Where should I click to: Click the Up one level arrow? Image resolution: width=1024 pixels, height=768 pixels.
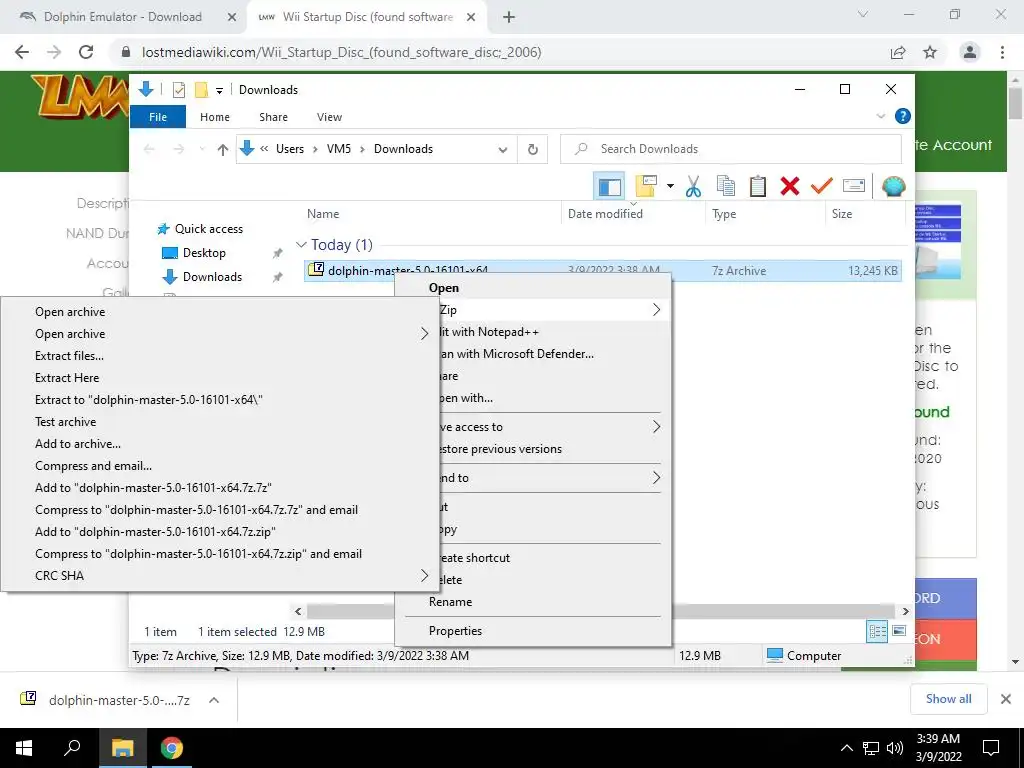point(223,150)
